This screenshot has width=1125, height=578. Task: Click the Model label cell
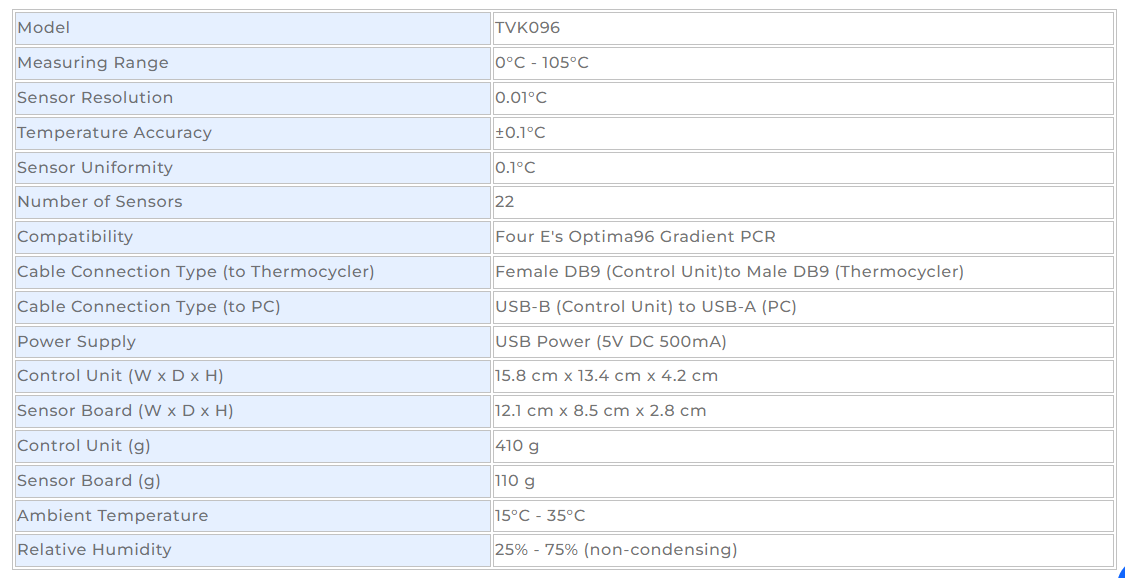[x=253, y=29]
